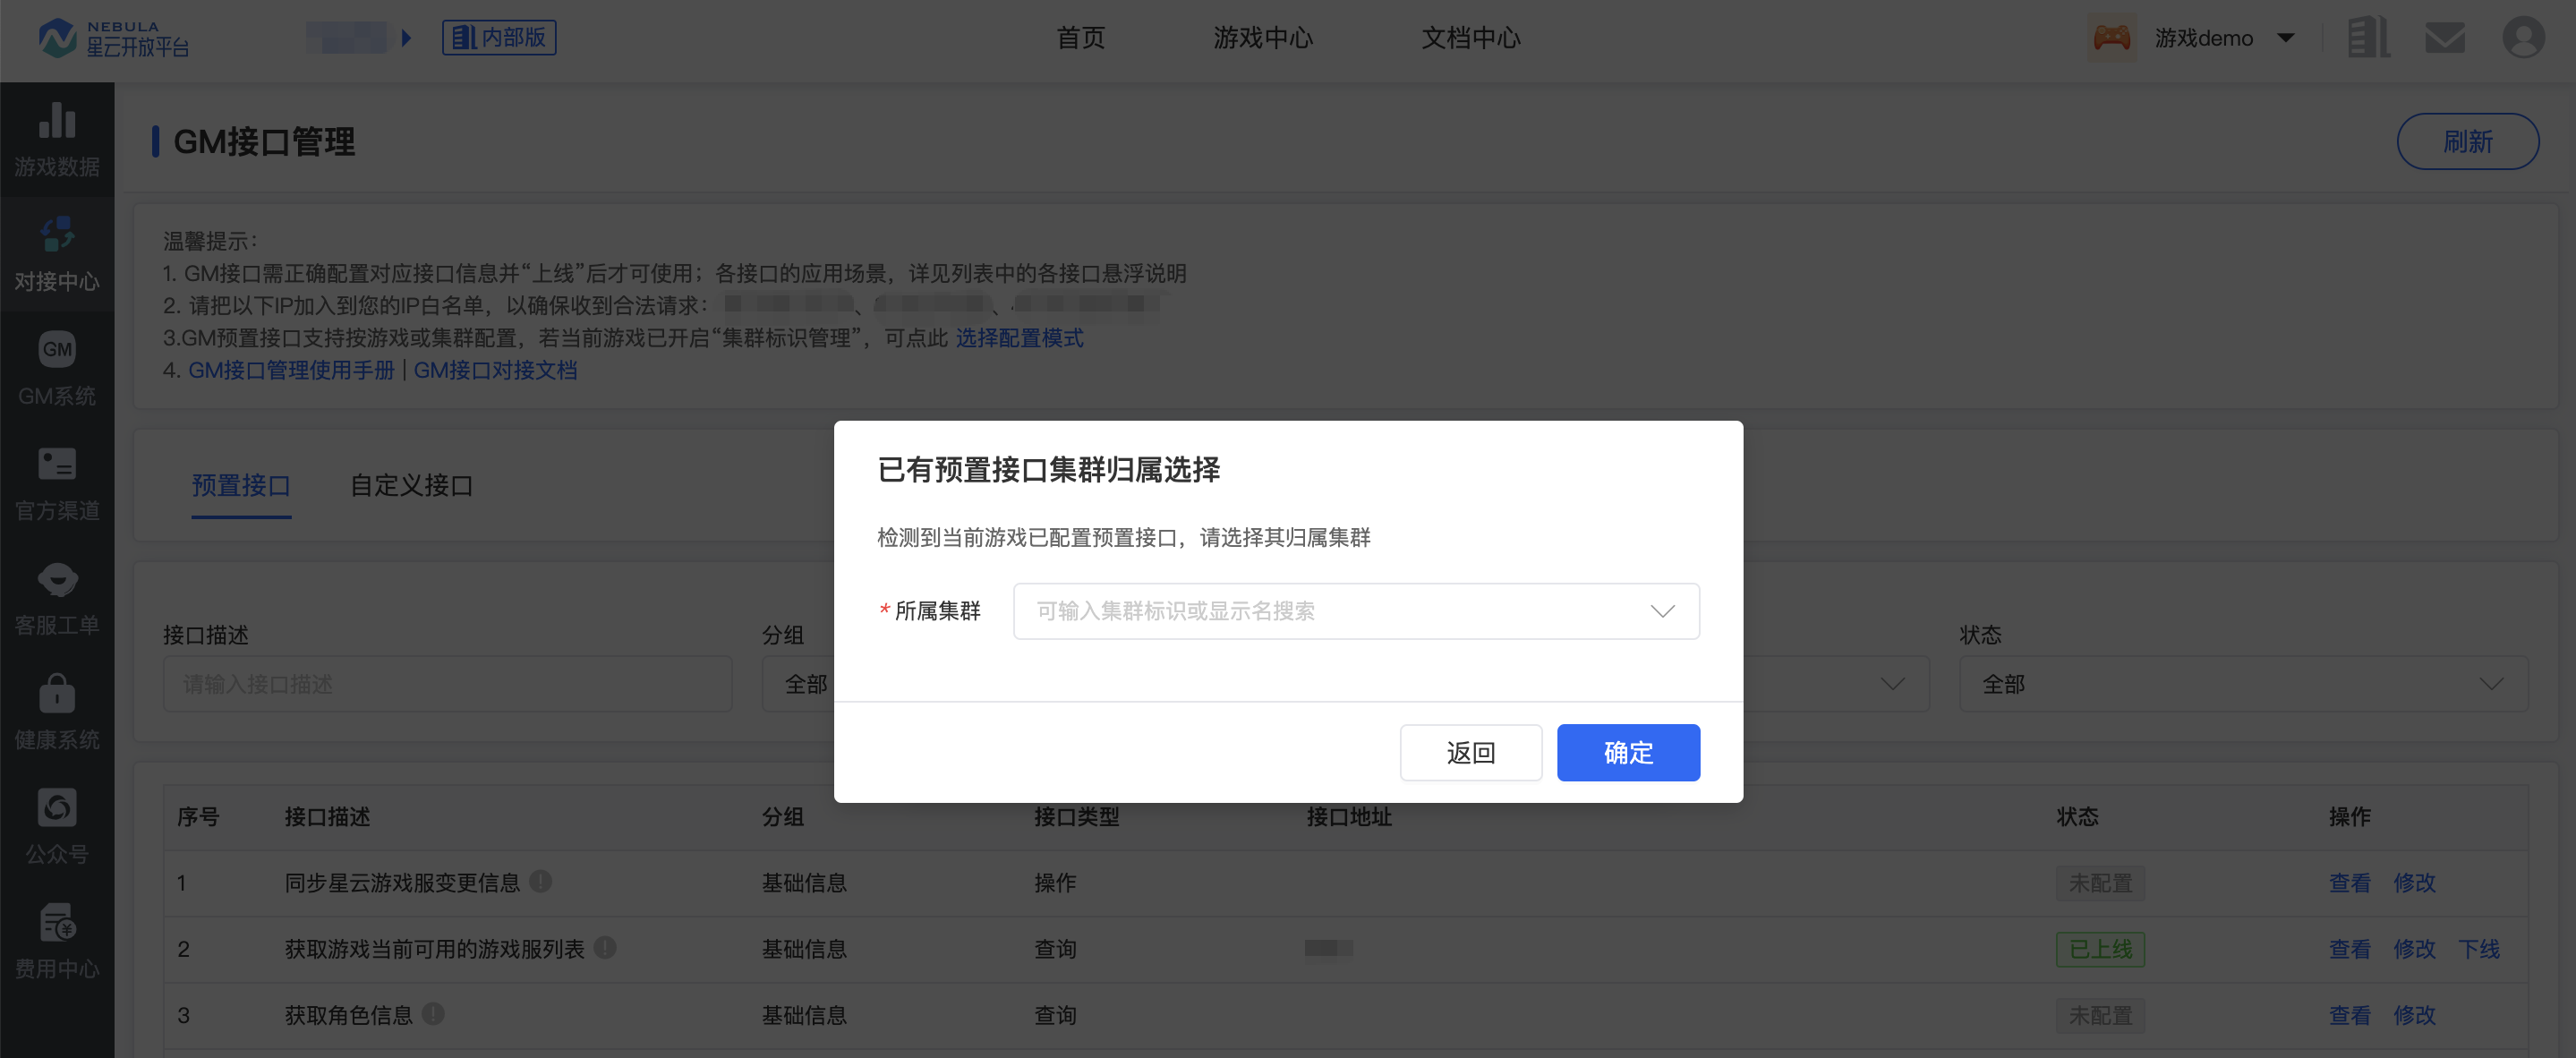The height and width of the screenshot is (1058, 2576).
Task: Open 客服工单 in the sidebar
Action: [x=57, y=599]
